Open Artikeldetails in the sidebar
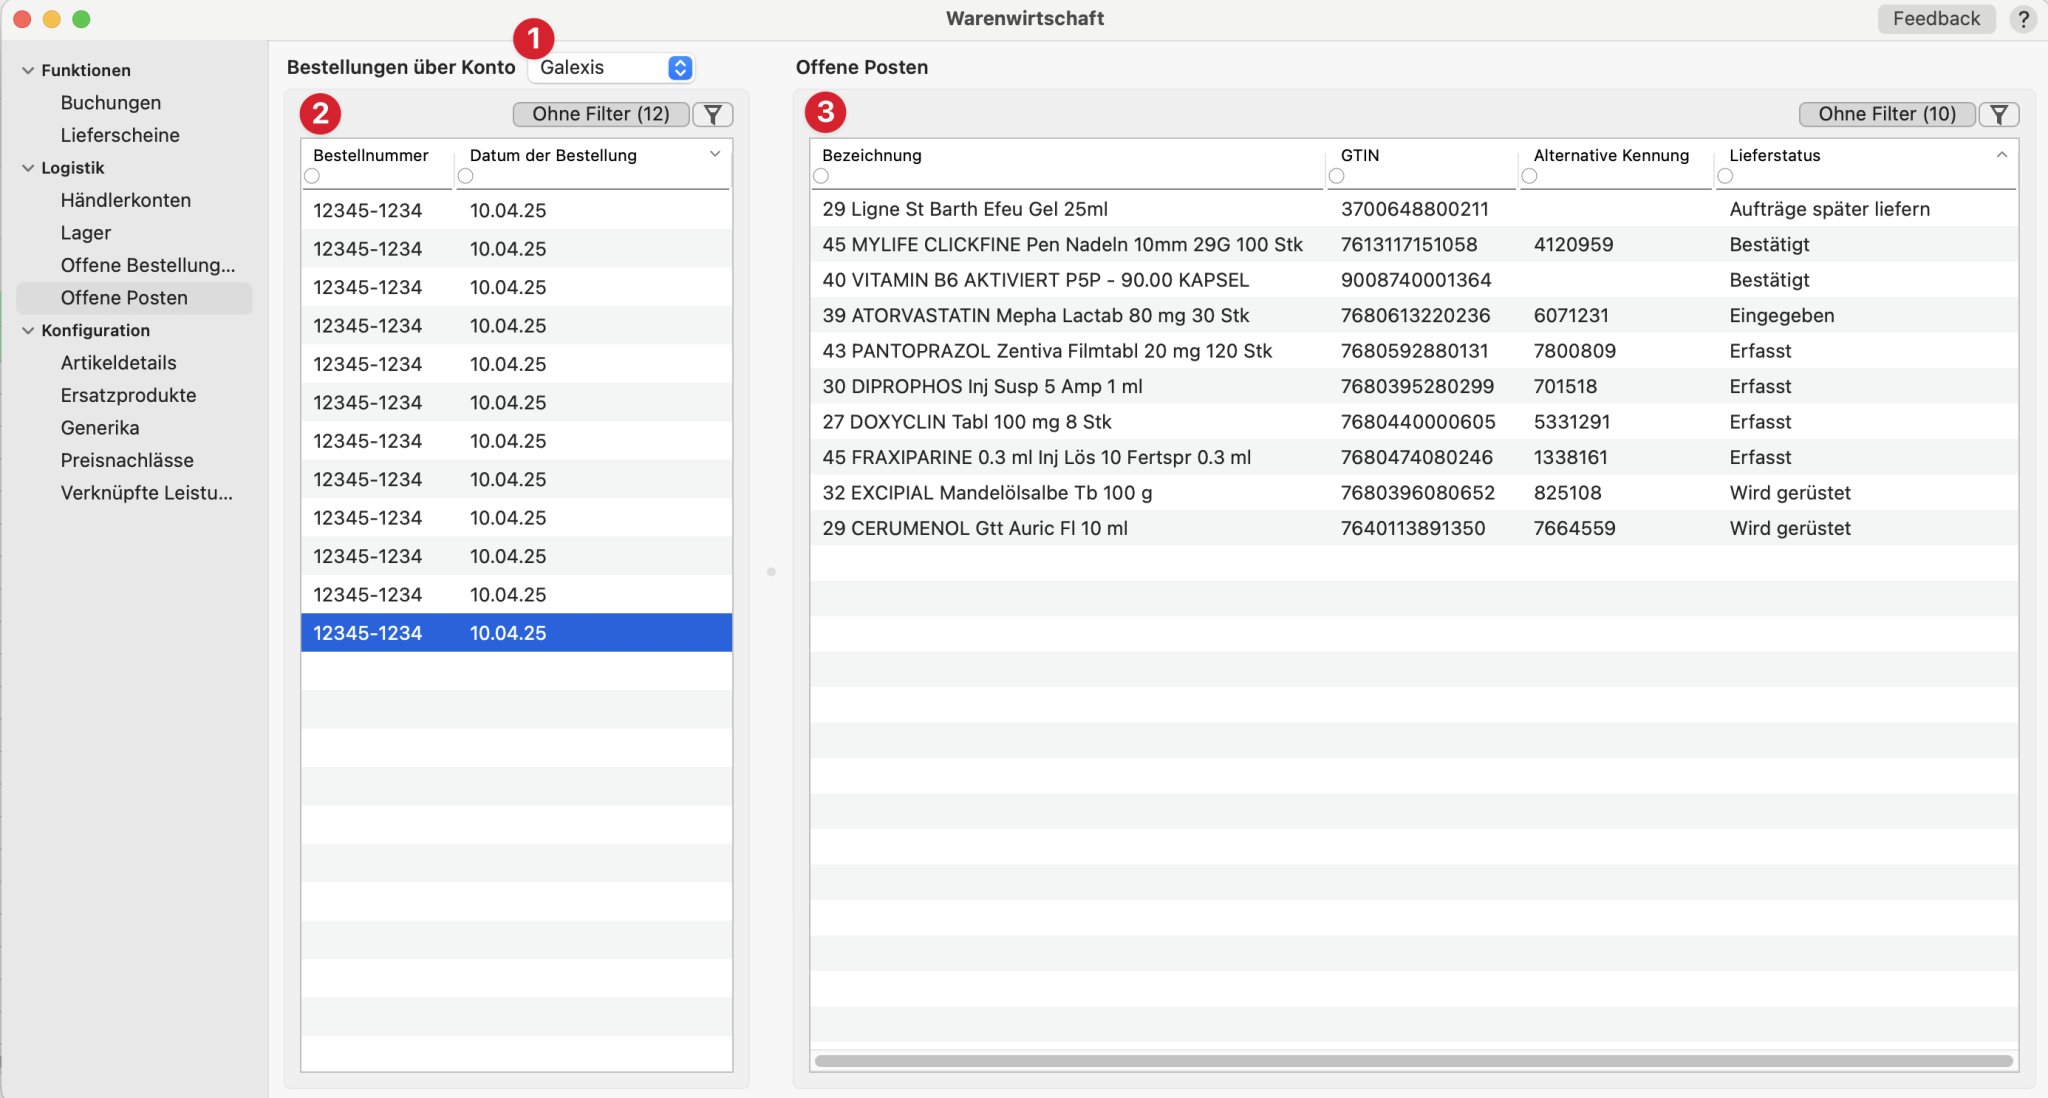Viewport: 2048px width, 1098px height. pyautogui.click(x=119, y=363)
